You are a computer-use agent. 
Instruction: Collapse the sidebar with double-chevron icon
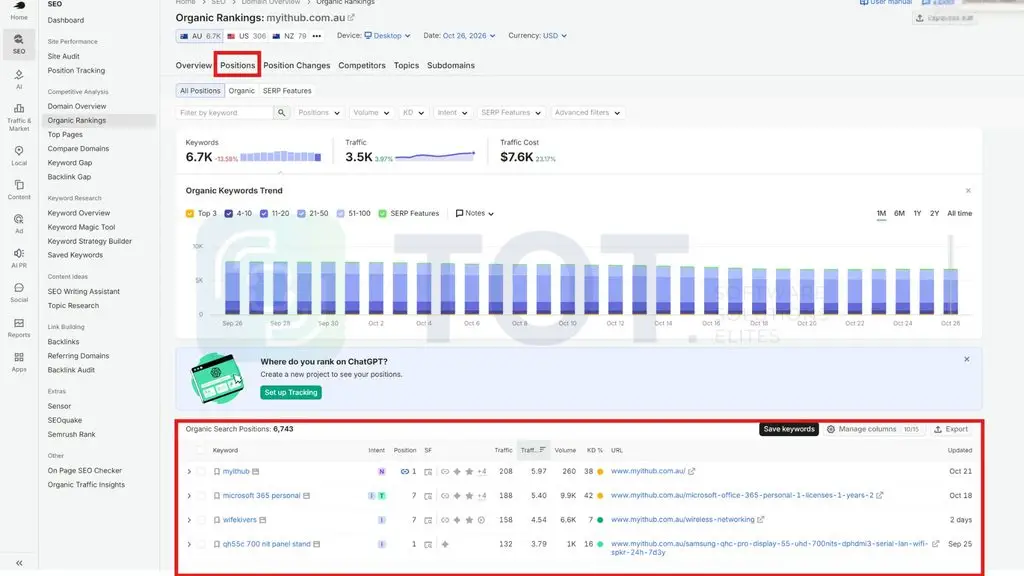(x=19, y=563)
